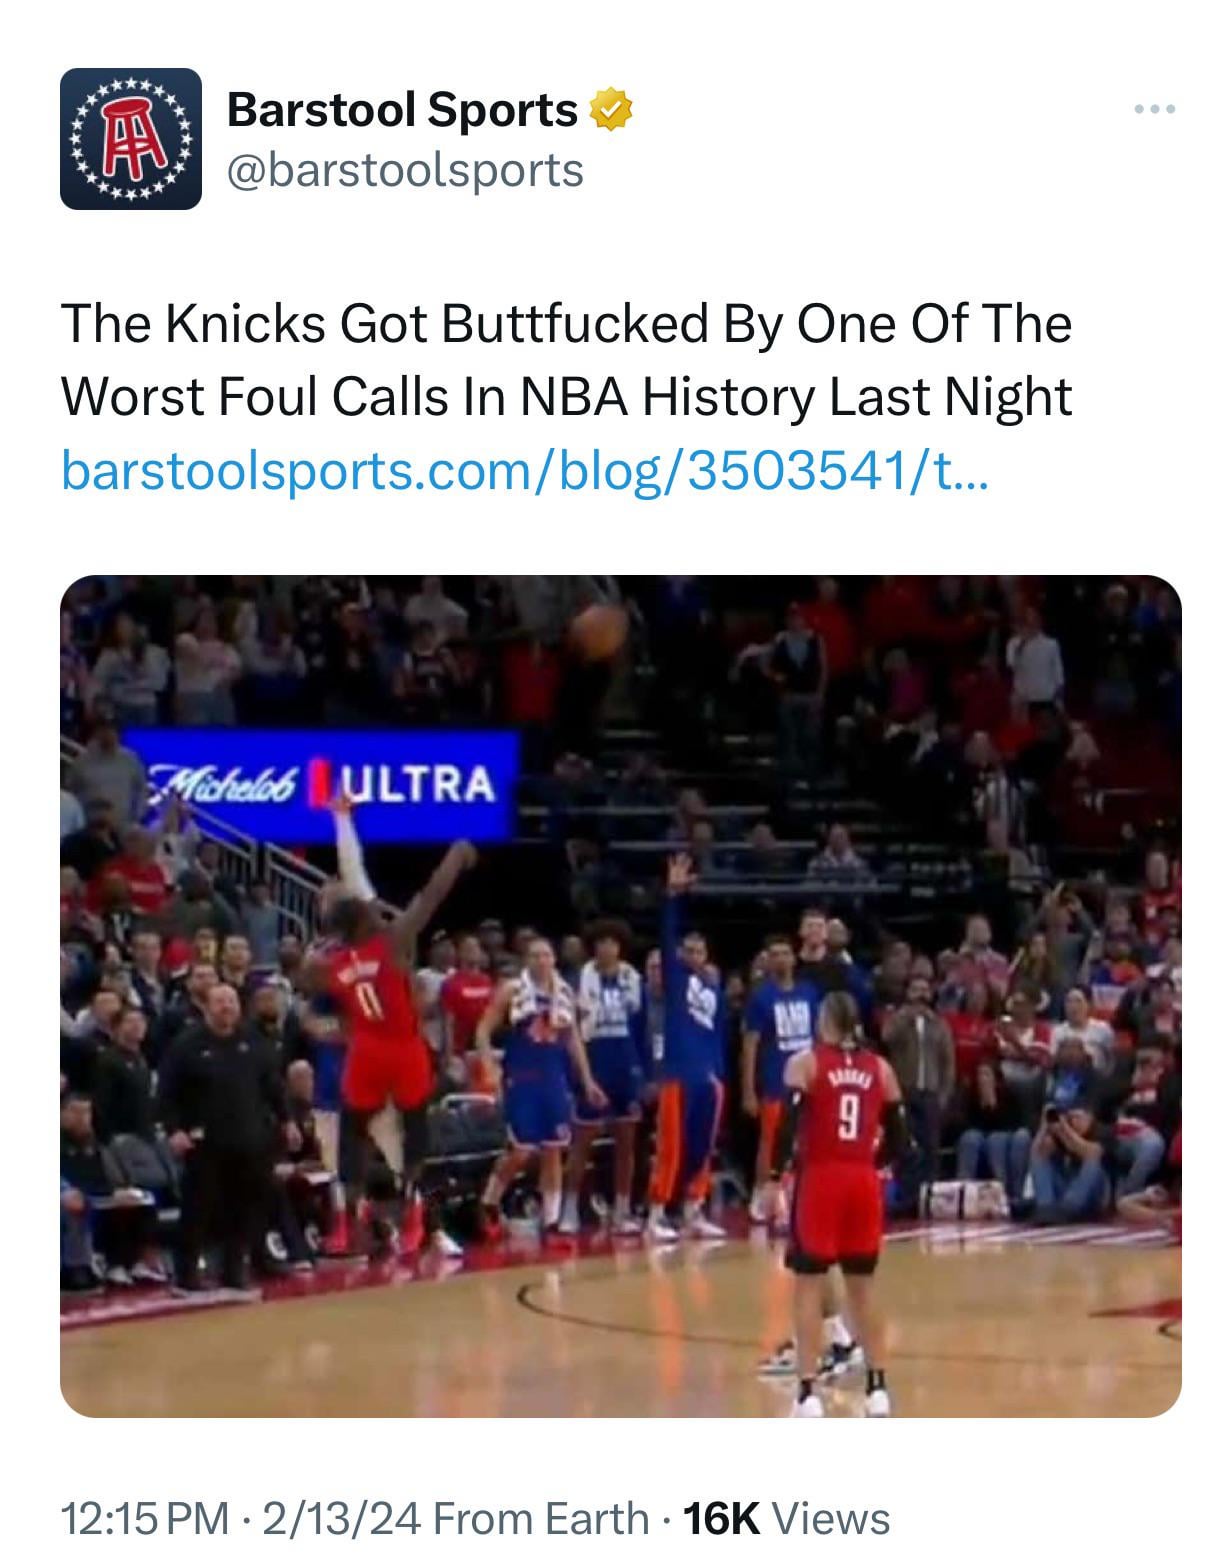The width and height of the screenshot is (1224, 1554).
Task: Click the player wearing number 9
Action: point(840,1140)
